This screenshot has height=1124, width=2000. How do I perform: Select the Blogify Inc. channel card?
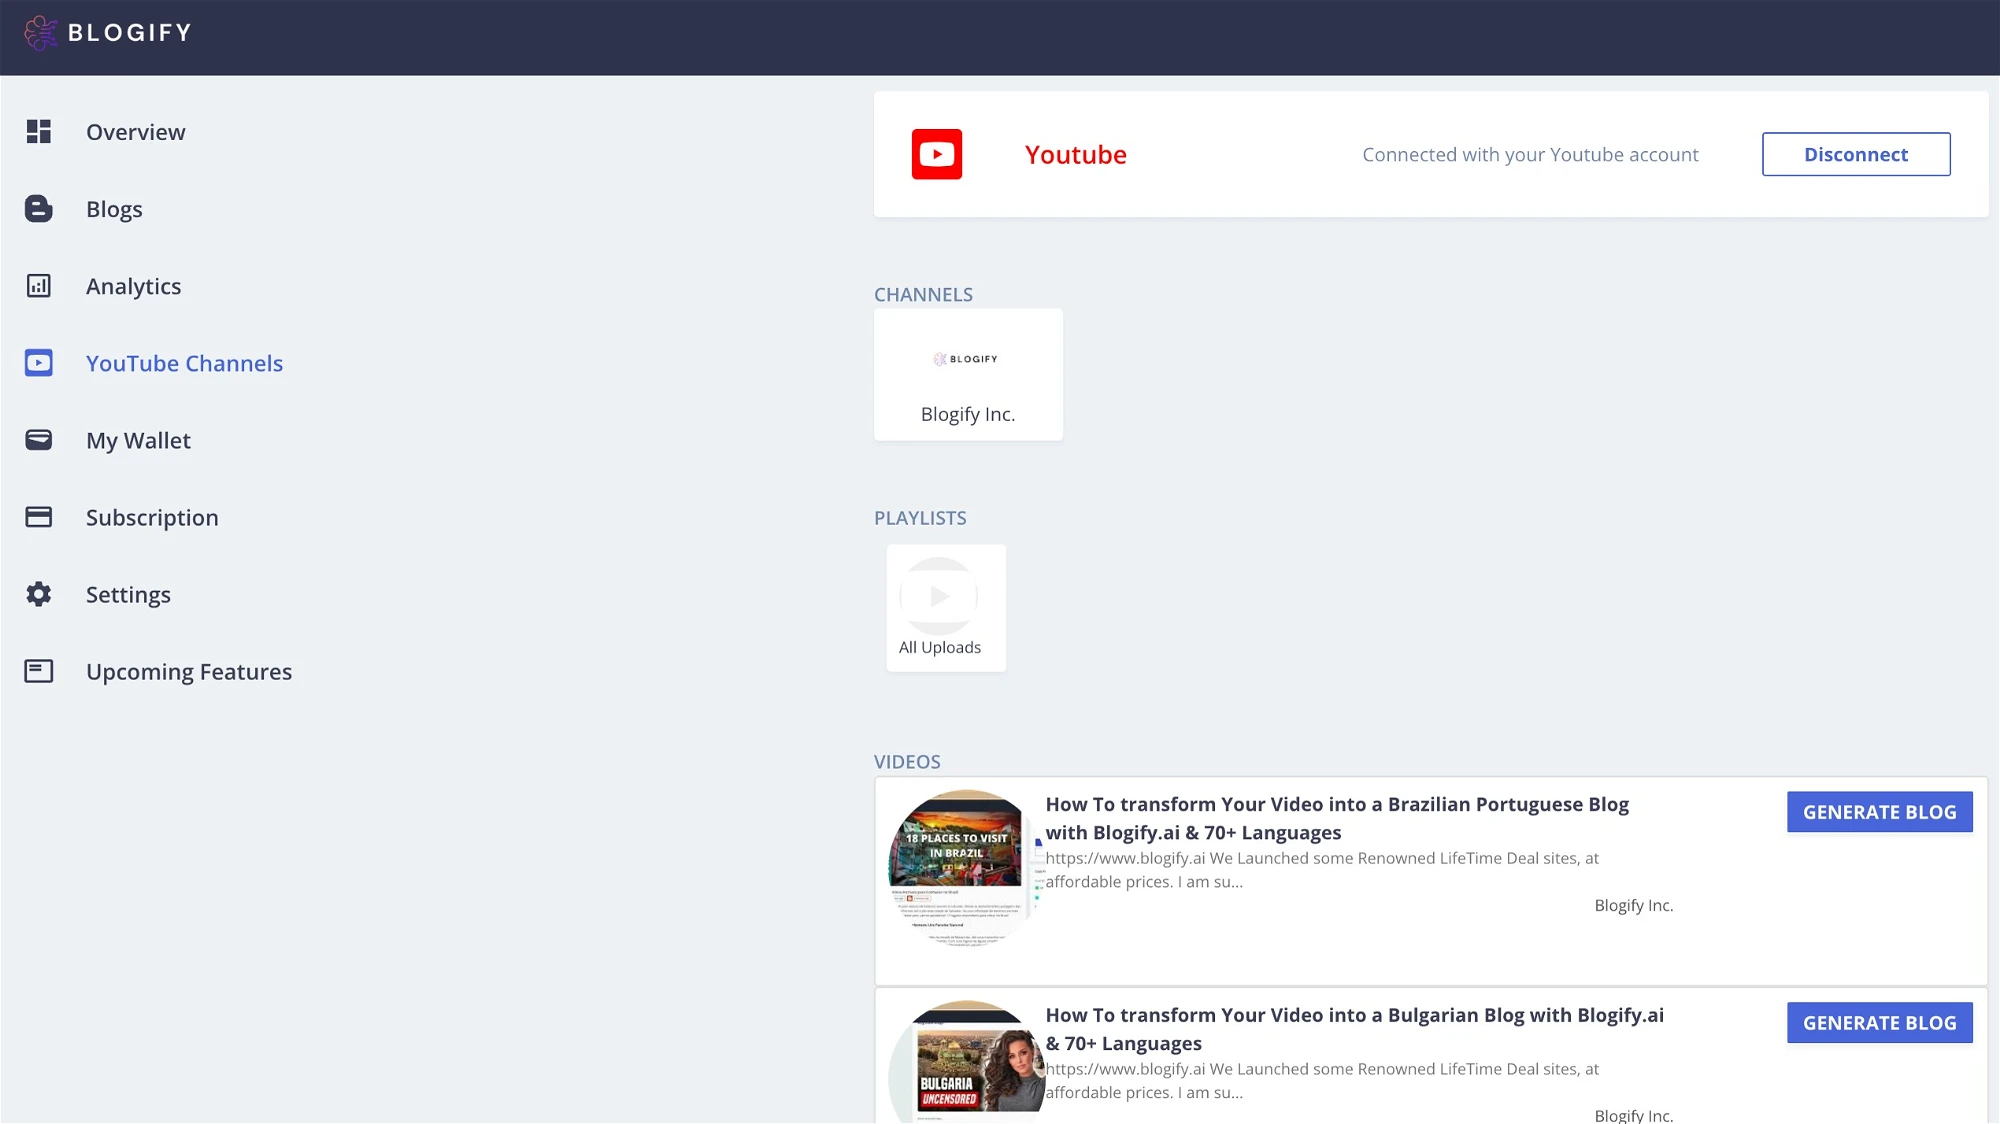pos(968,374)
